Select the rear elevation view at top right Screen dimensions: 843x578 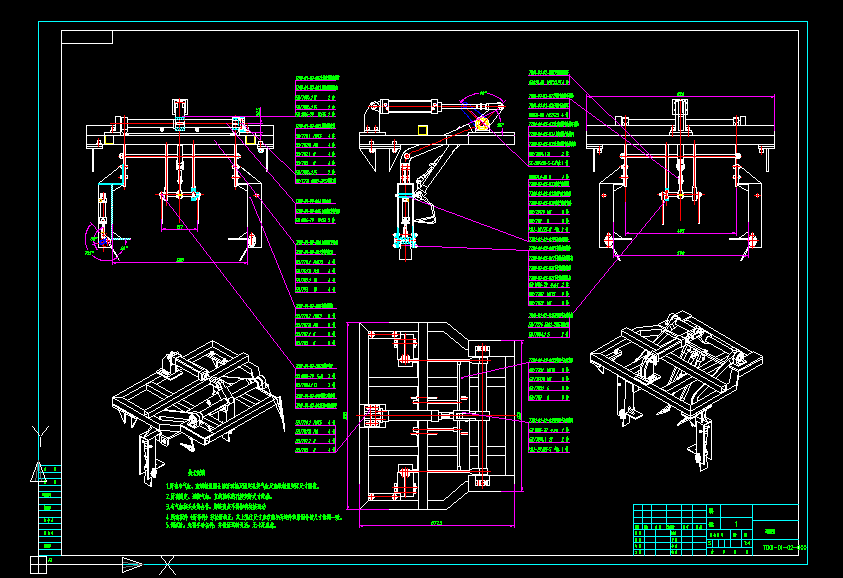pyautogui.click(x=681, y=177)
